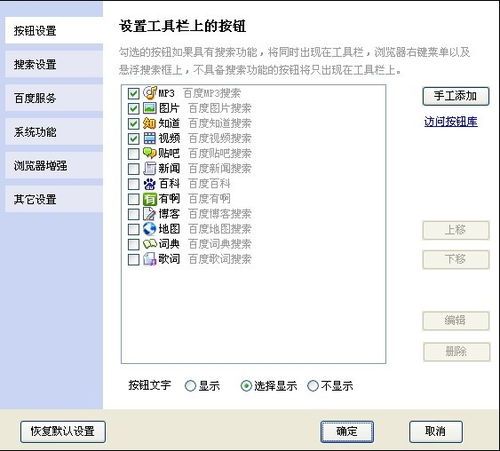Click the 恢复默认设置 button
500x451 pixels.
(63, 431)
